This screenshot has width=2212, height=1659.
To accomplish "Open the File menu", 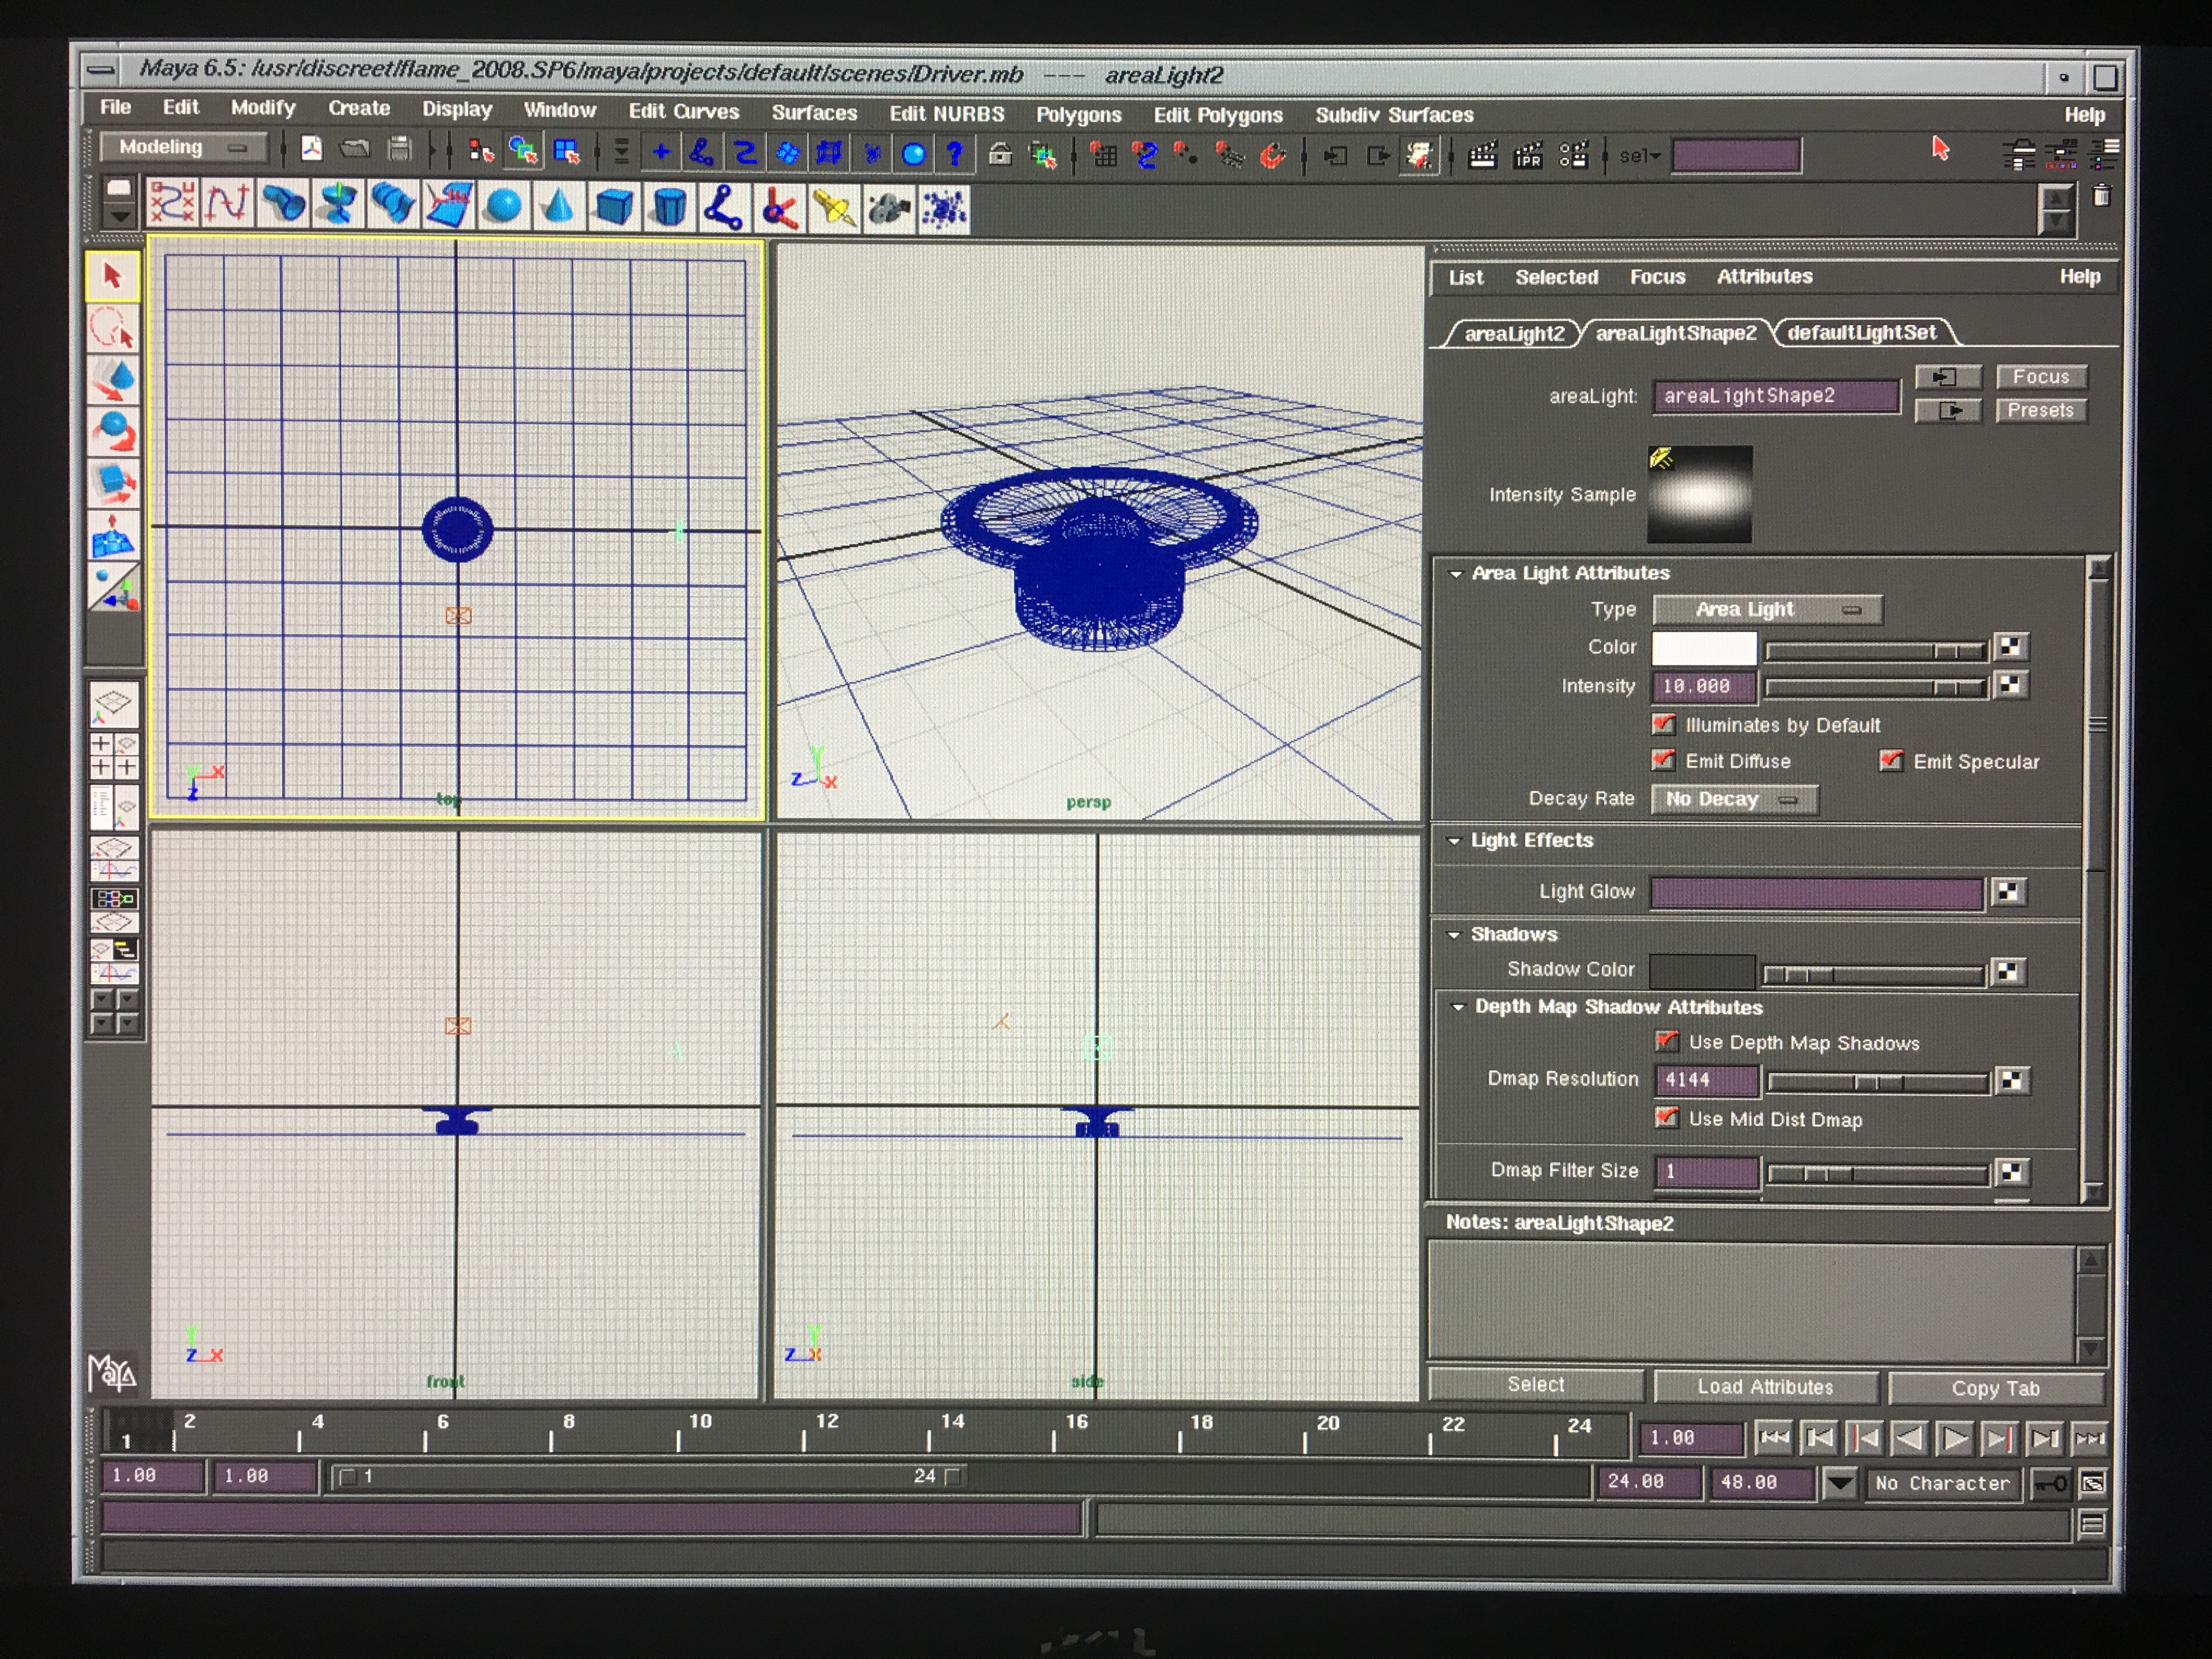I will click(115, 107).
